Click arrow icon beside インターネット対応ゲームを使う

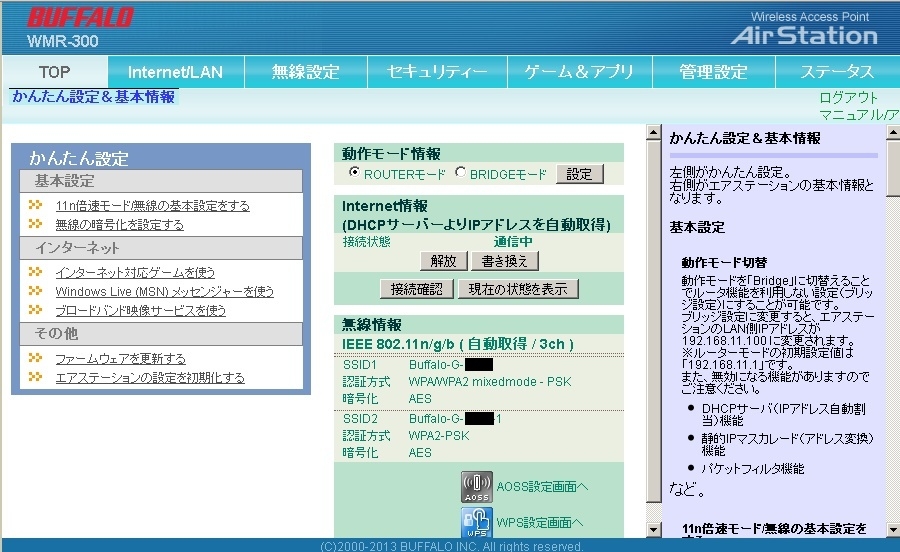point(36,272)
